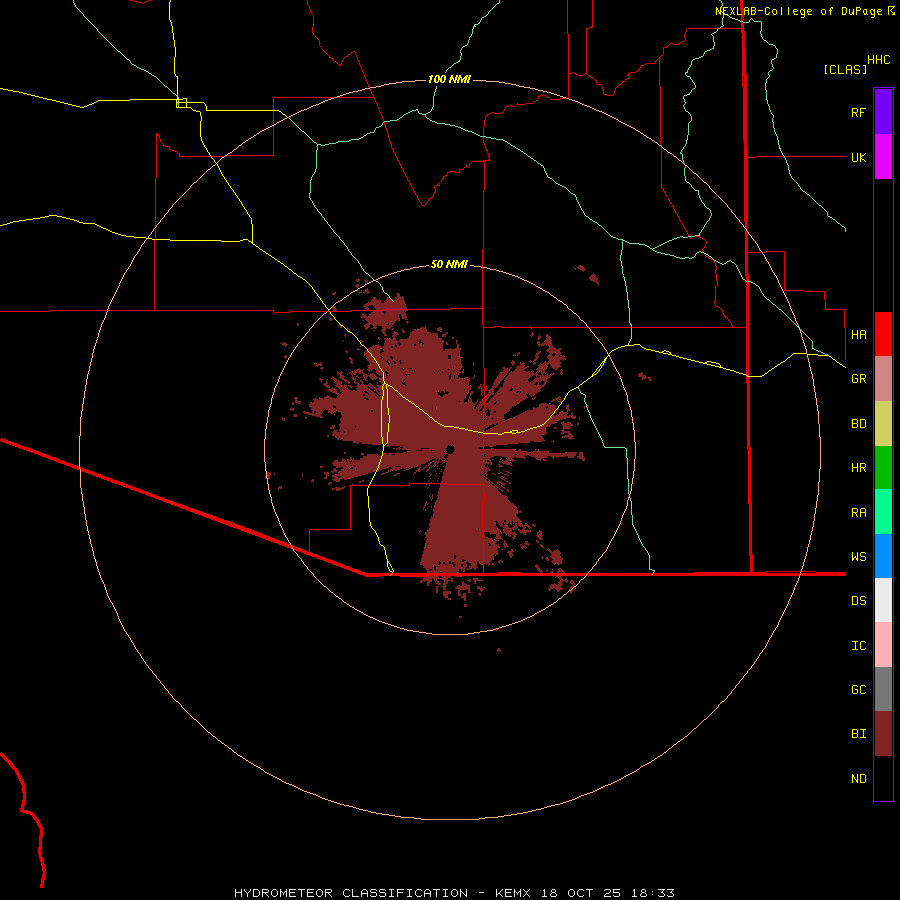Click the "NEXLAB-College of DuPage" credit text
The width and height of the screenshot is (900, 900).
[800, 11]
